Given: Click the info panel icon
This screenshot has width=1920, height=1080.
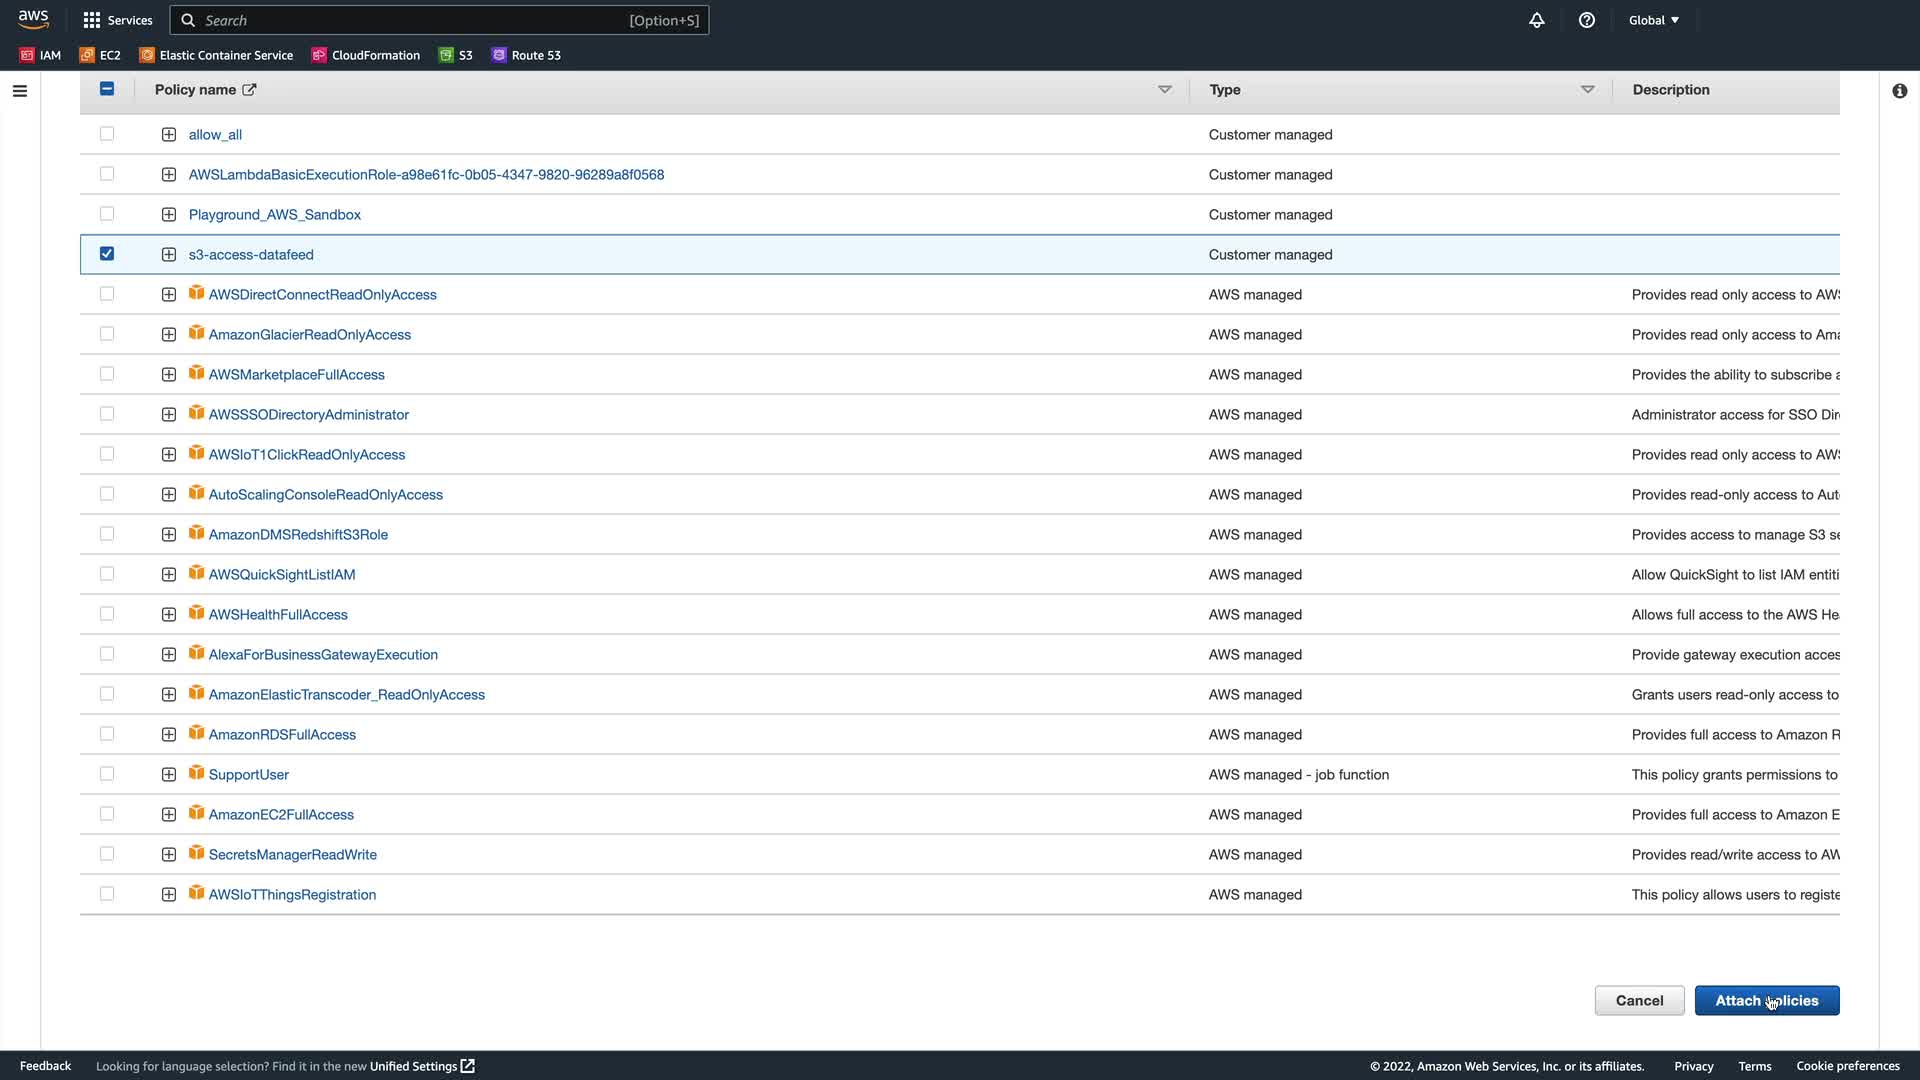Looking at the screenshot, I should point(1900,91).
